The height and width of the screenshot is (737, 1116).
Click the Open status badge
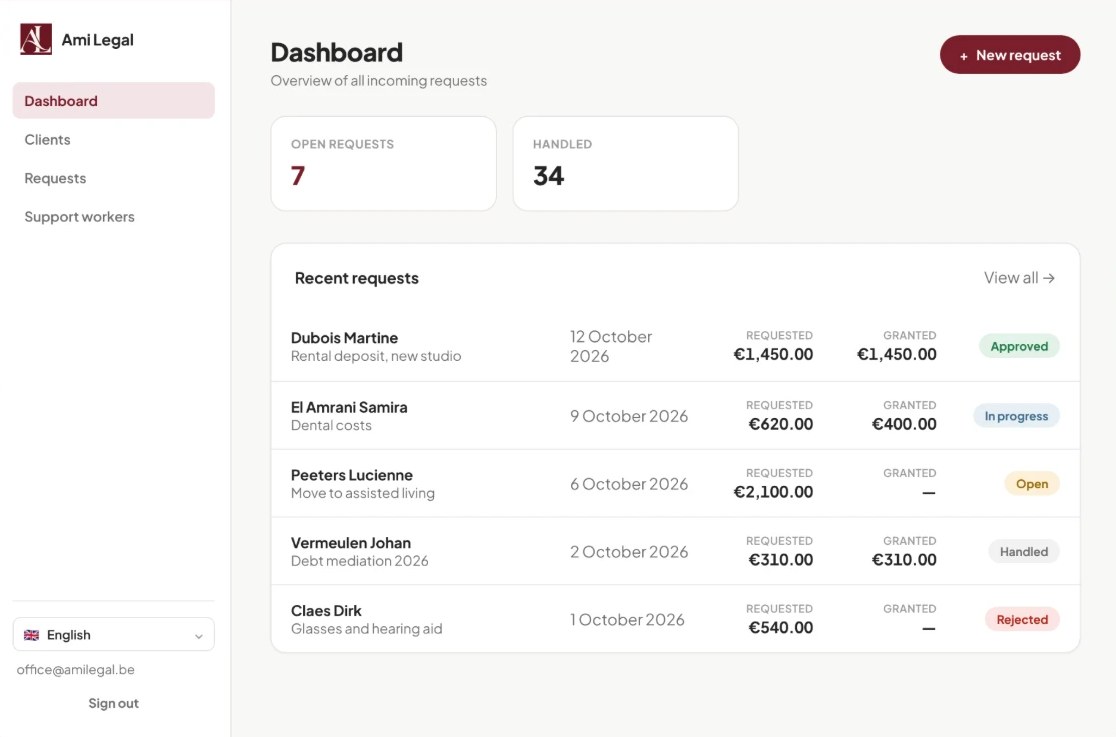[x=1032, y=484]
